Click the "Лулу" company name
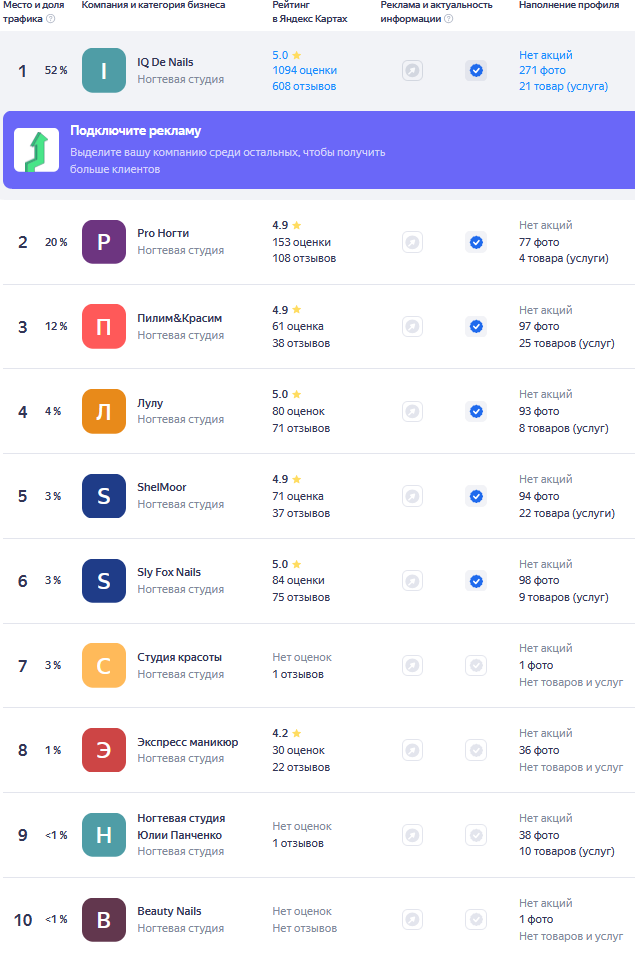This screenshot has width=635, height=959. tap(150, 403)
